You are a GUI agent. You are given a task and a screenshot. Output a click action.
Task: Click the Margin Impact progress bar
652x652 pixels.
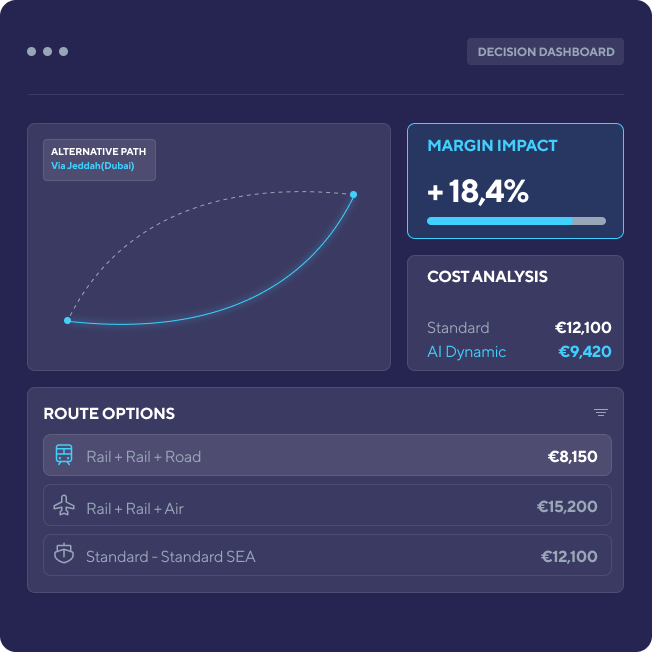[516, 221]
